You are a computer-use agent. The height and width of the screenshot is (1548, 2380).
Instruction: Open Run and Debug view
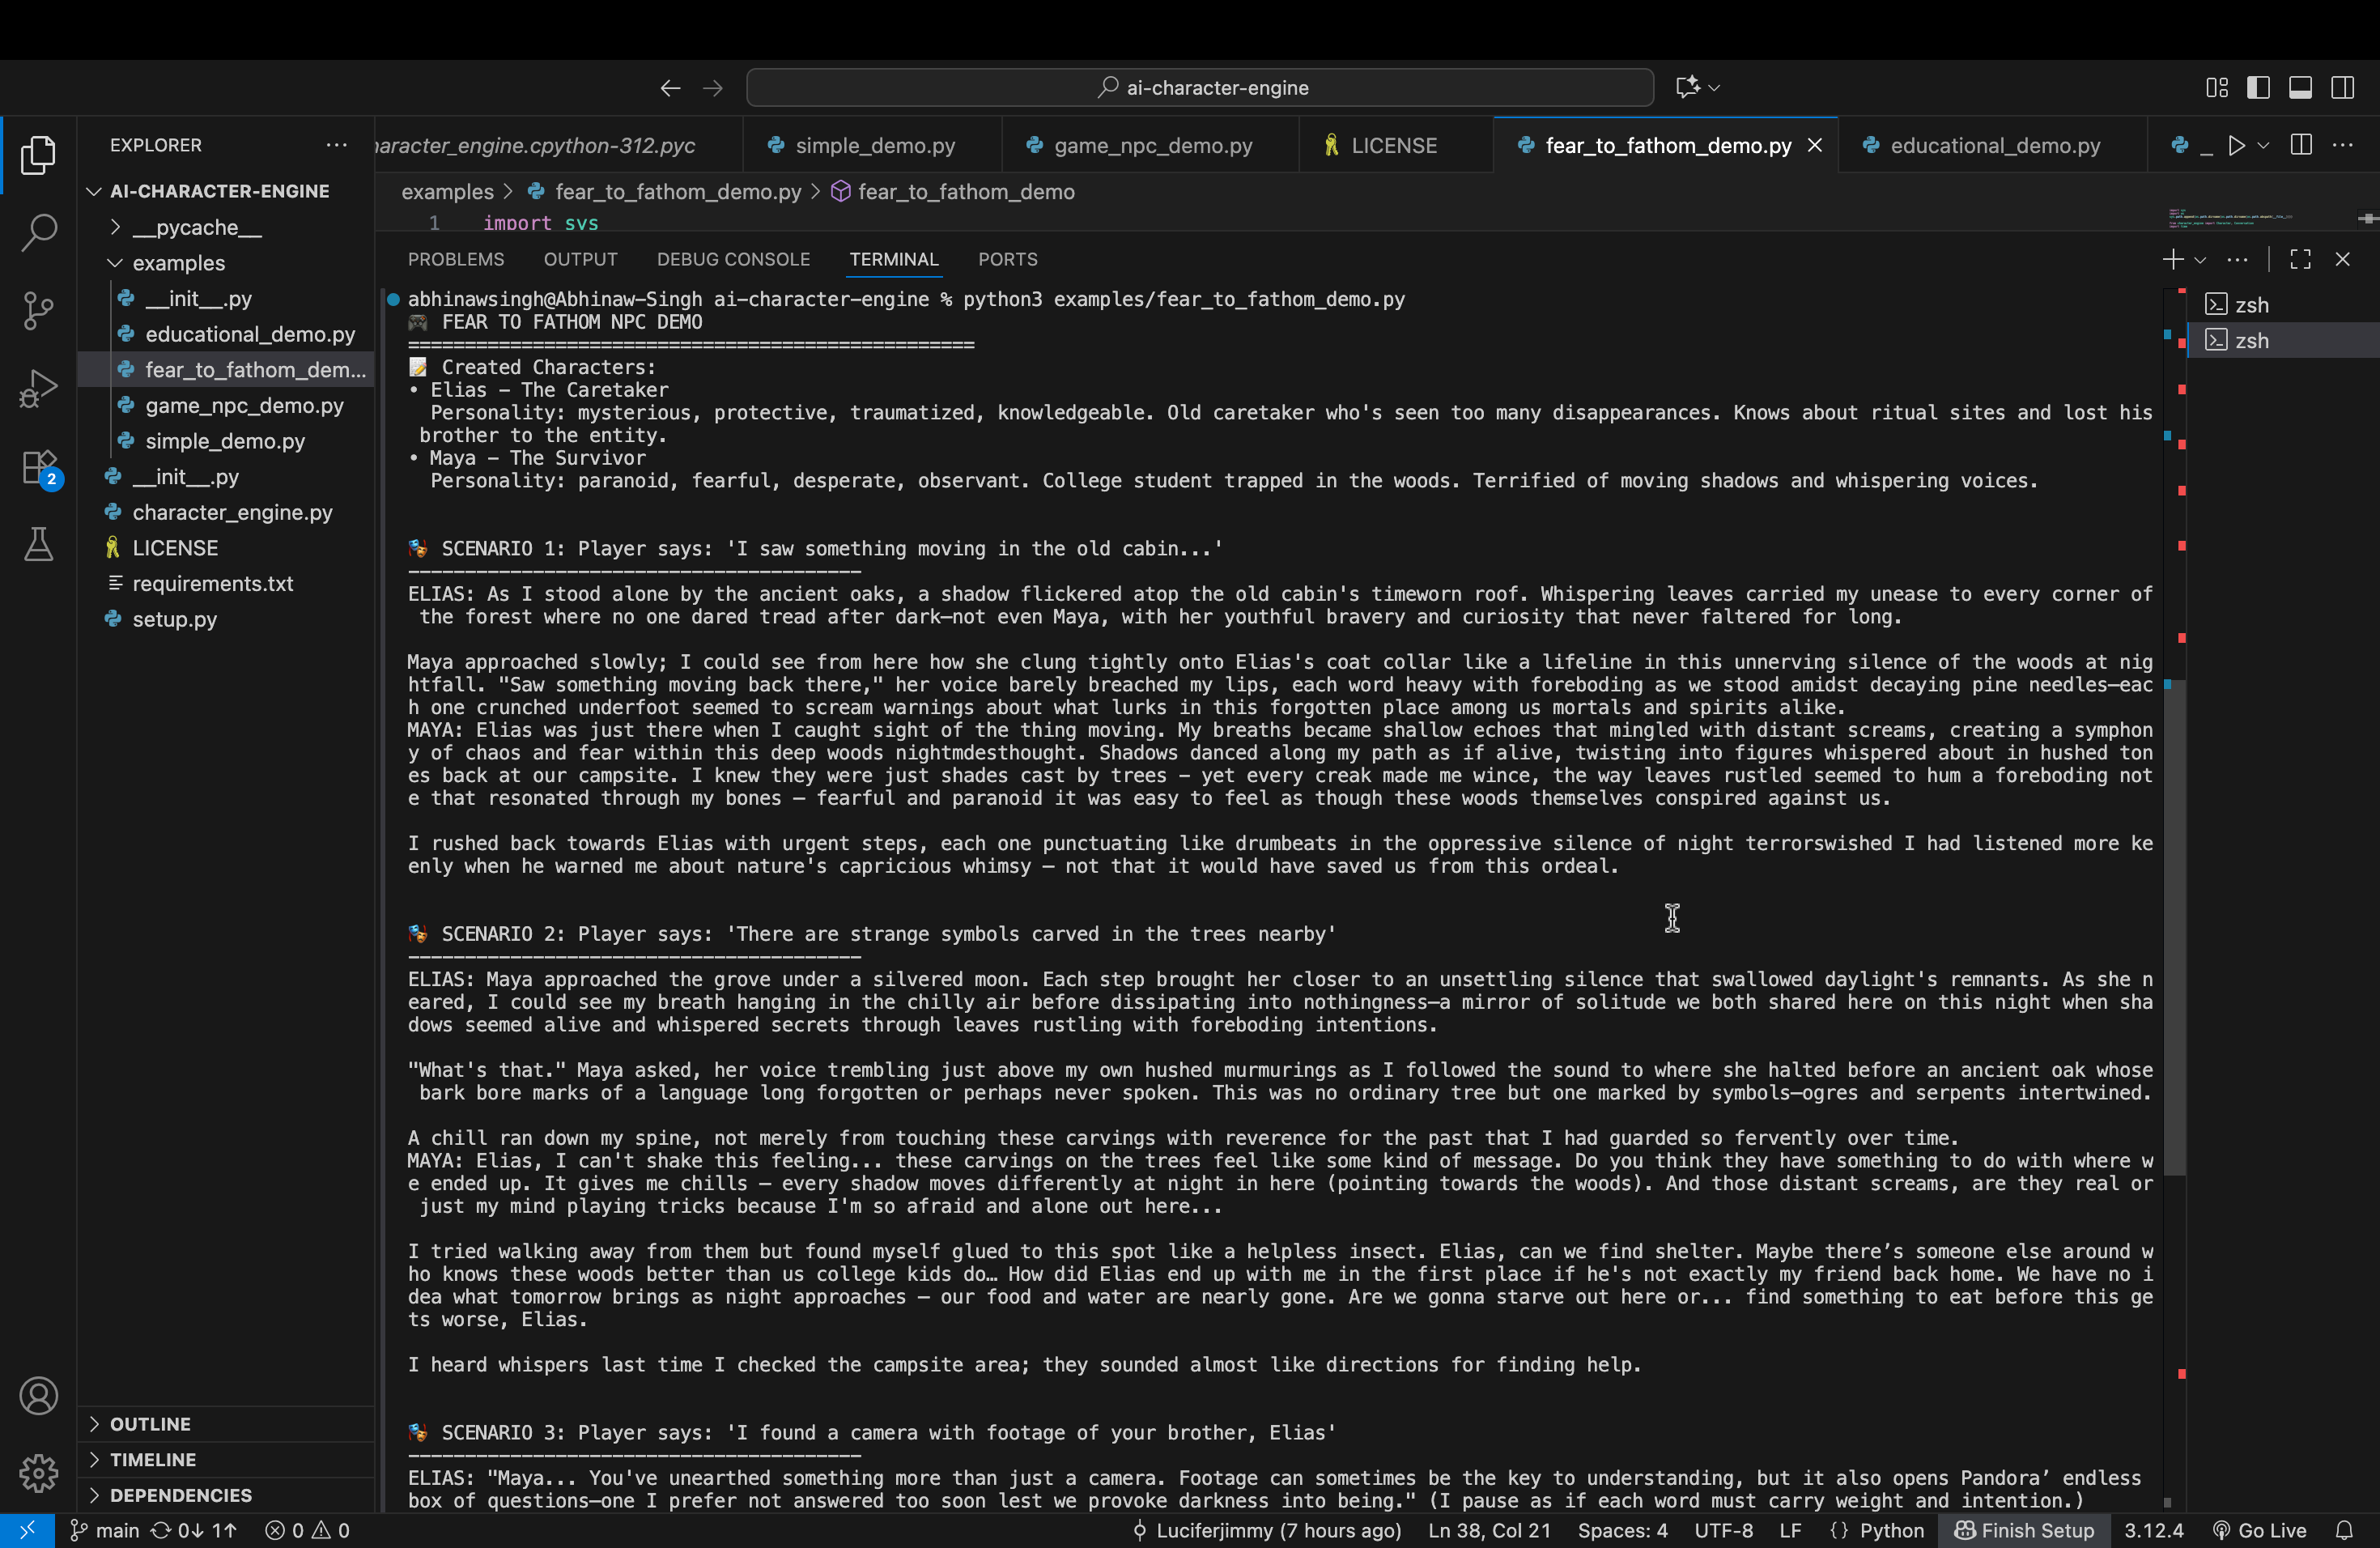pos(38,388)
